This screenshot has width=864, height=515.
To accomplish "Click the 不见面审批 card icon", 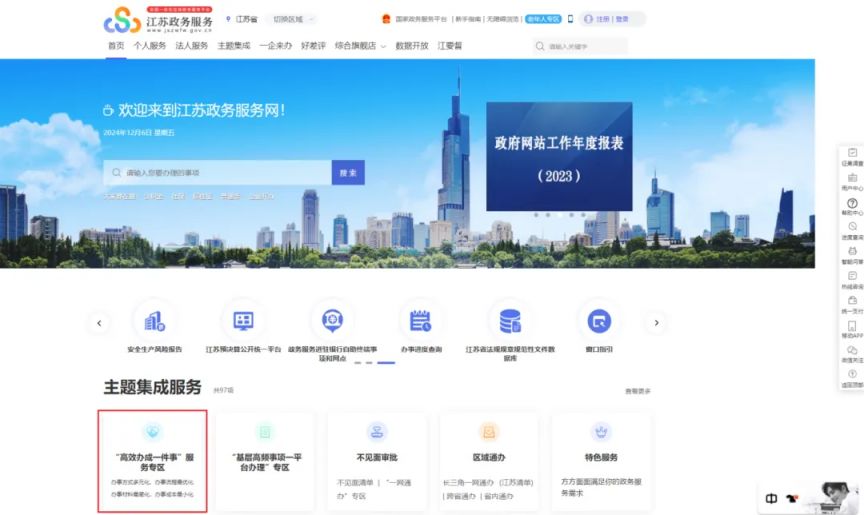I will pos(377,432).
